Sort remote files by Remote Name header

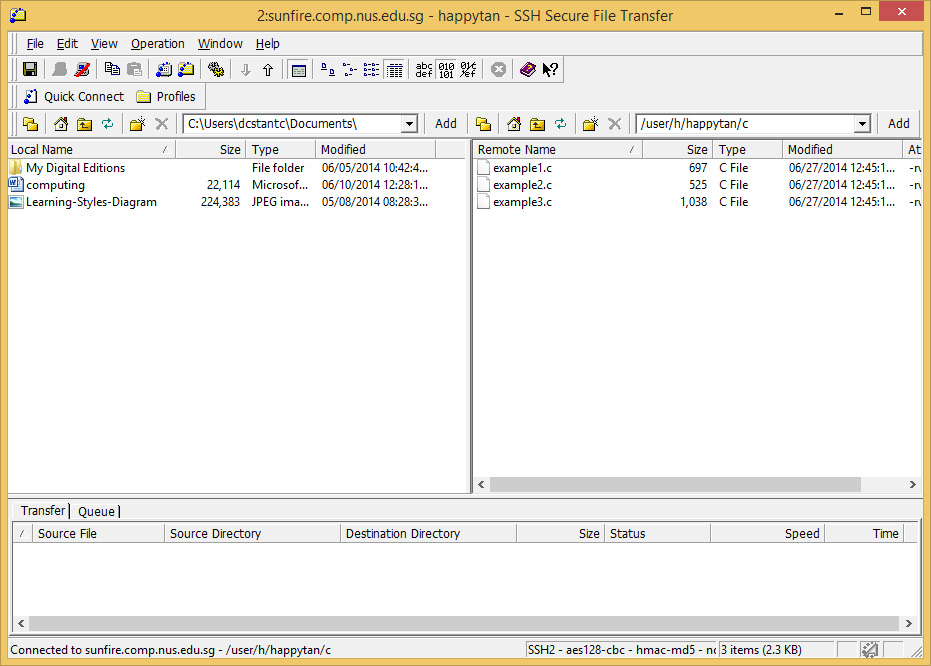click(559, 150)
